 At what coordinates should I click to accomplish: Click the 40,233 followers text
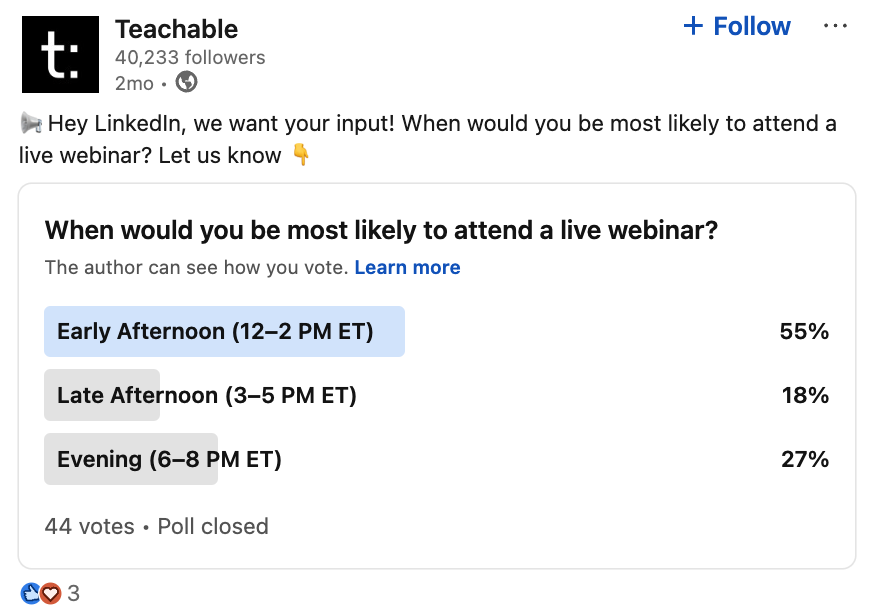190,57
